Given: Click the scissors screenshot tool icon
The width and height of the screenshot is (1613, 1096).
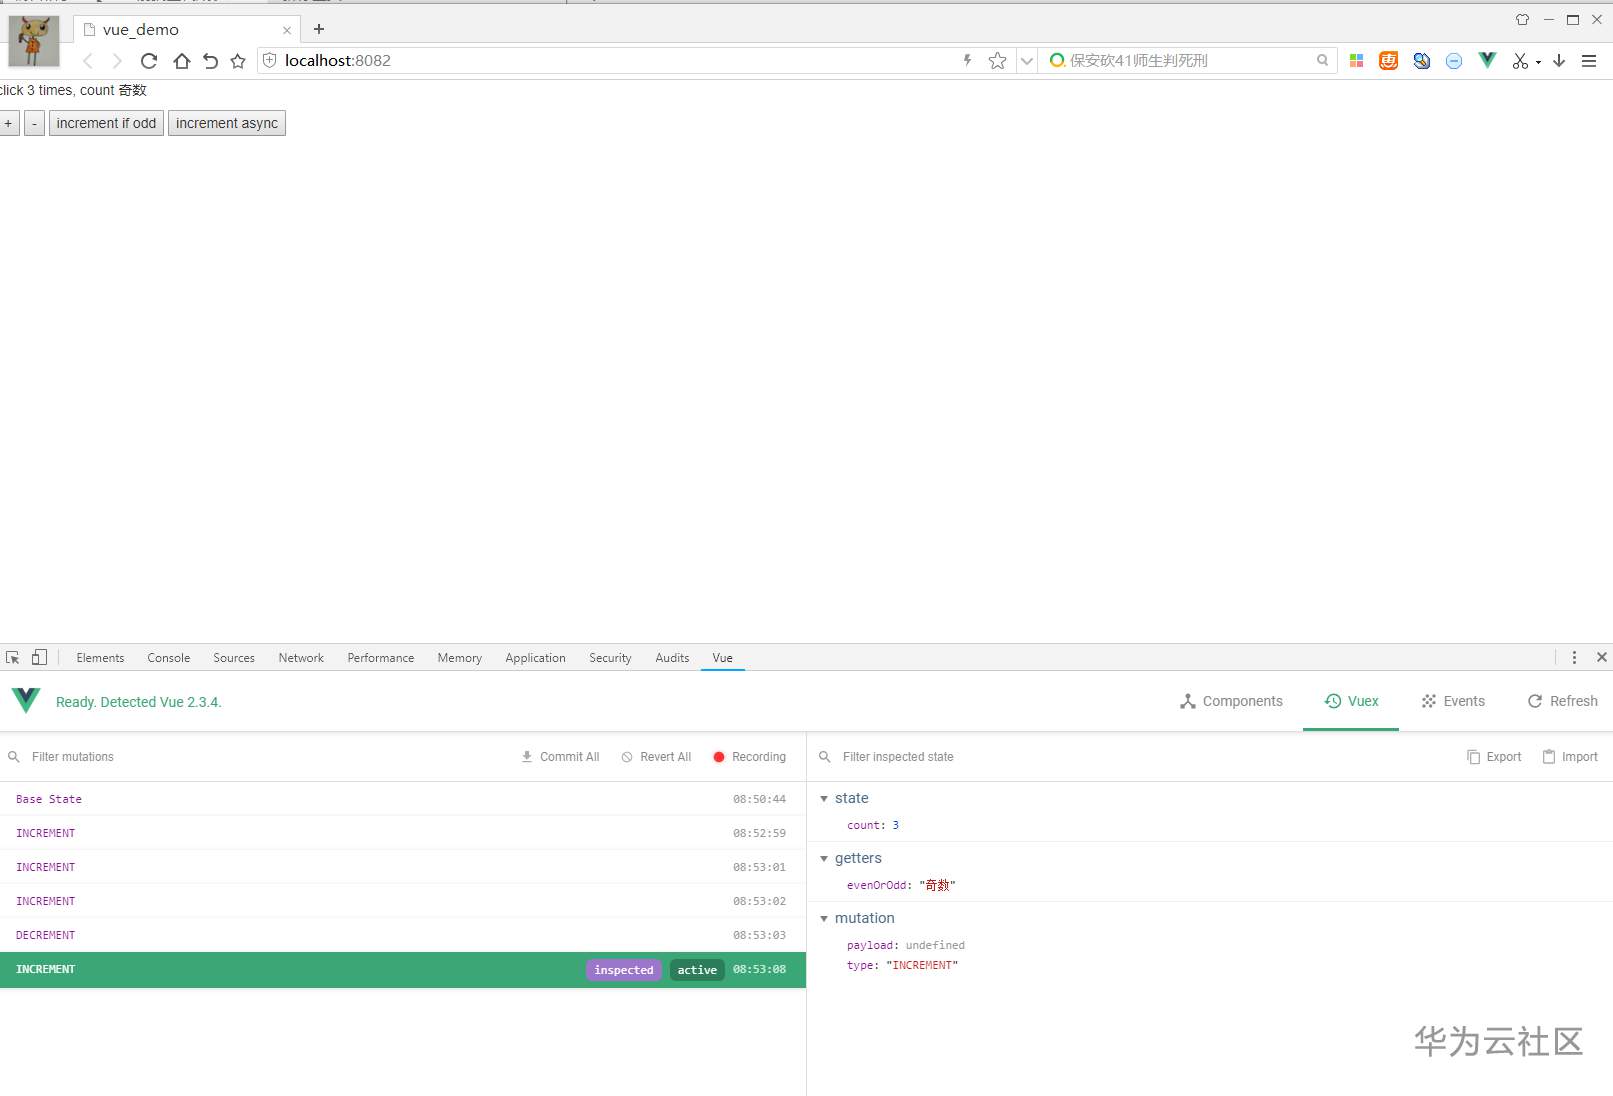Looking at the screenshot, I should [1520, 61].
